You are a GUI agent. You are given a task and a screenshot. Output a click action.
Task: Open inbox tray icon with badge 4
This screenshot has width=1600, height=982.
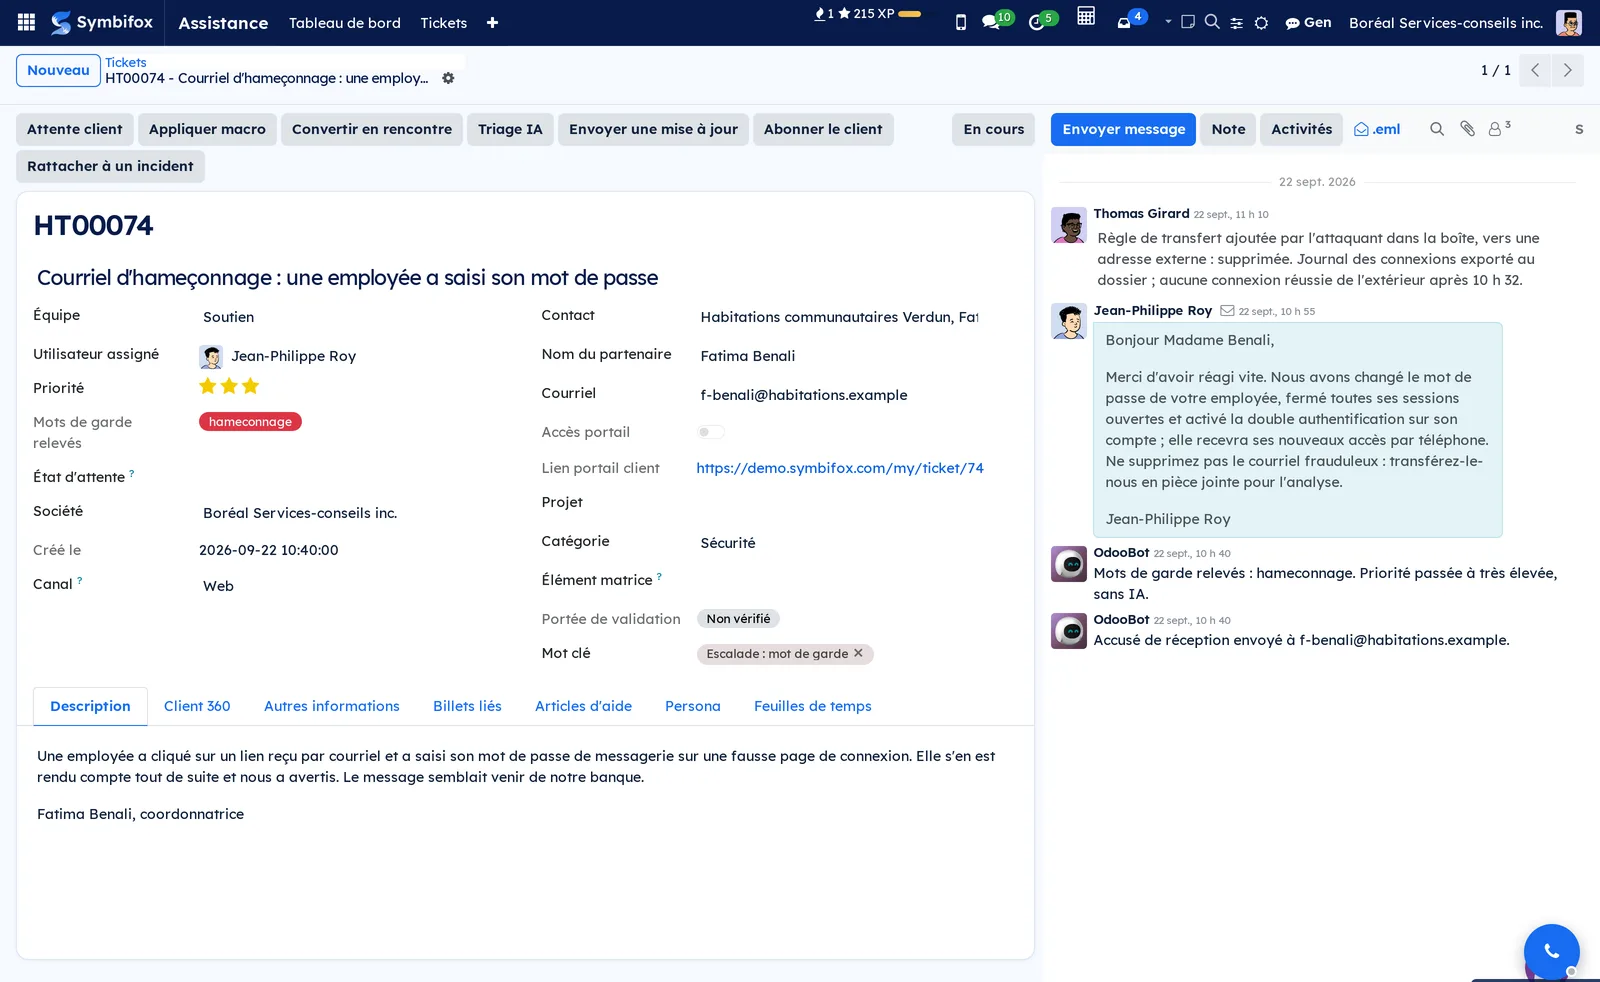[x=1131, y=20]
